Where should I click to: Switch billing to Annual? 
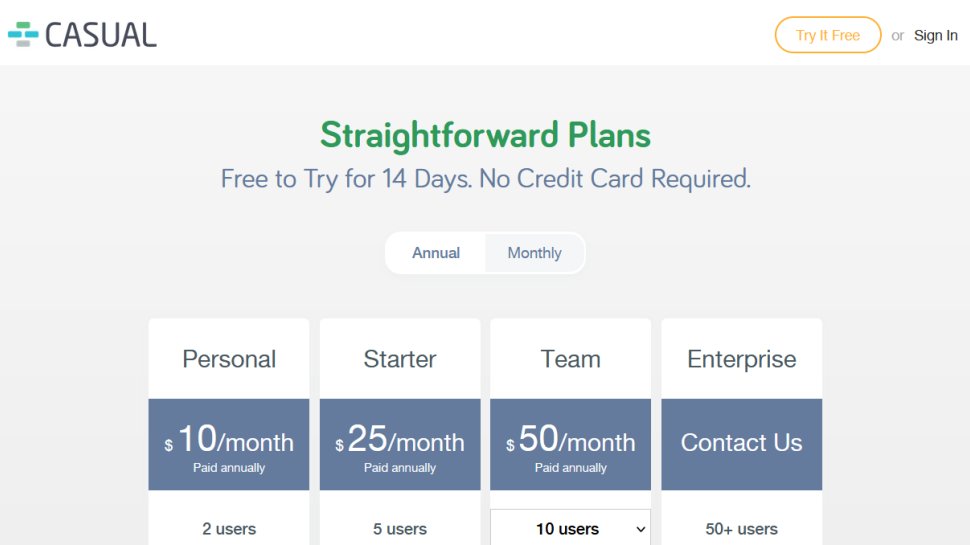[x=436, y=253]
